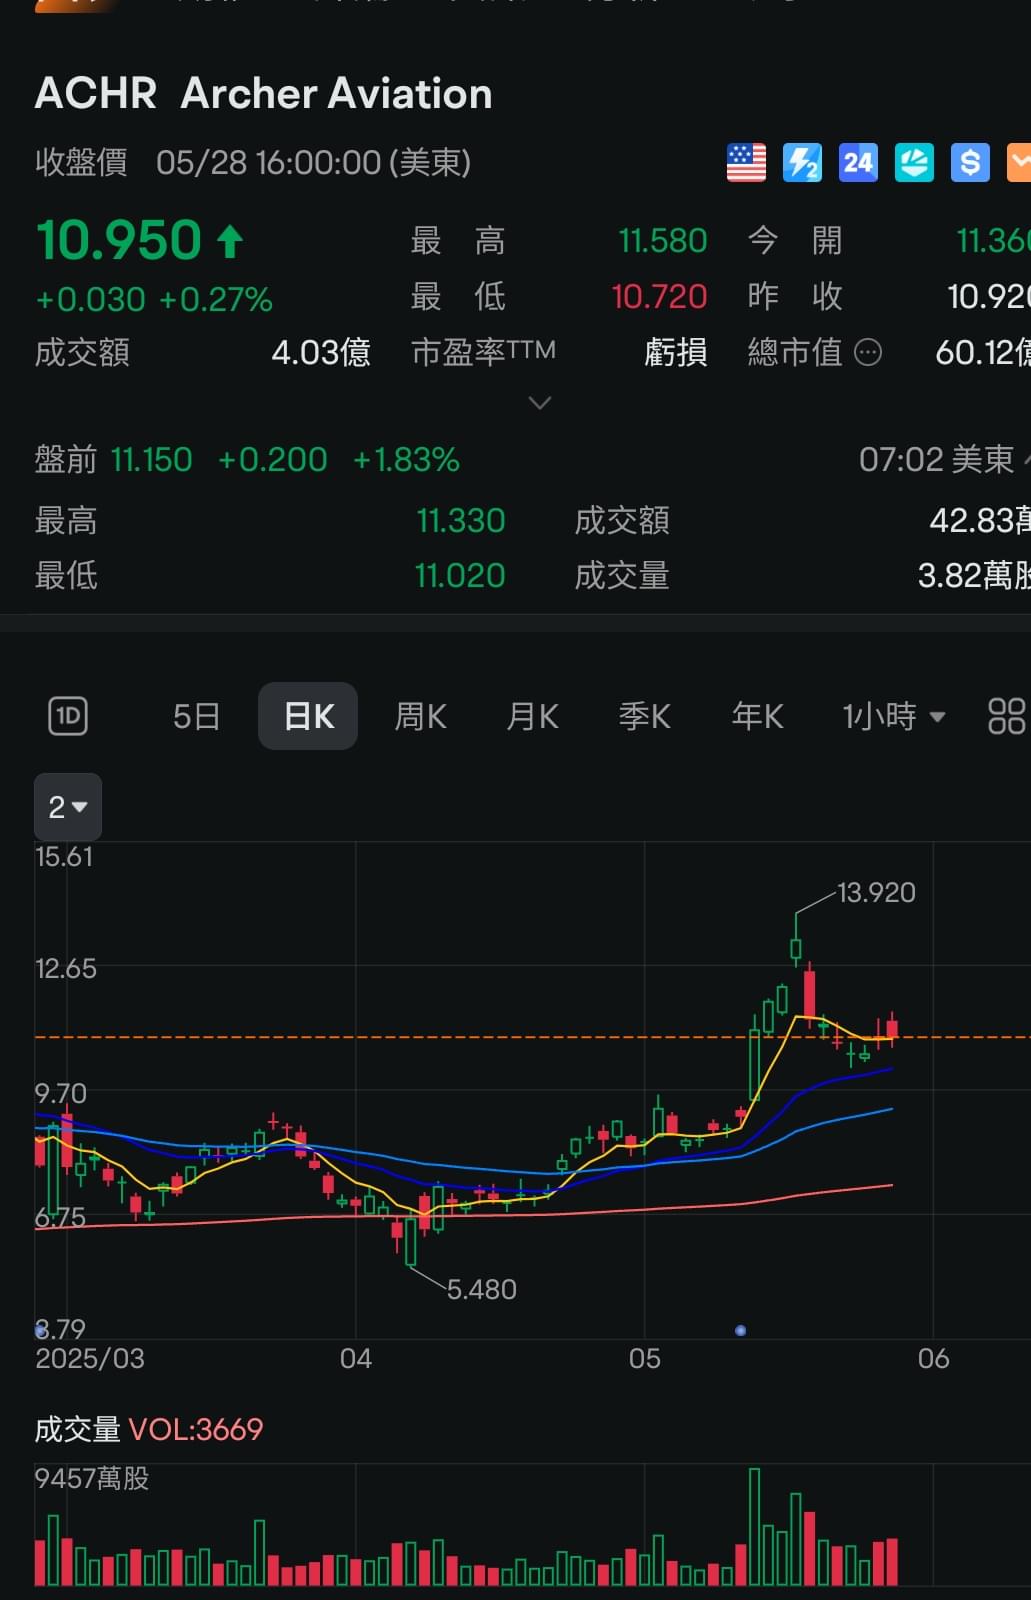The width and height of the screenshot is (1031, 1600).
Task: Tap the pre-market change +0.200
Action: pos(272,460)
